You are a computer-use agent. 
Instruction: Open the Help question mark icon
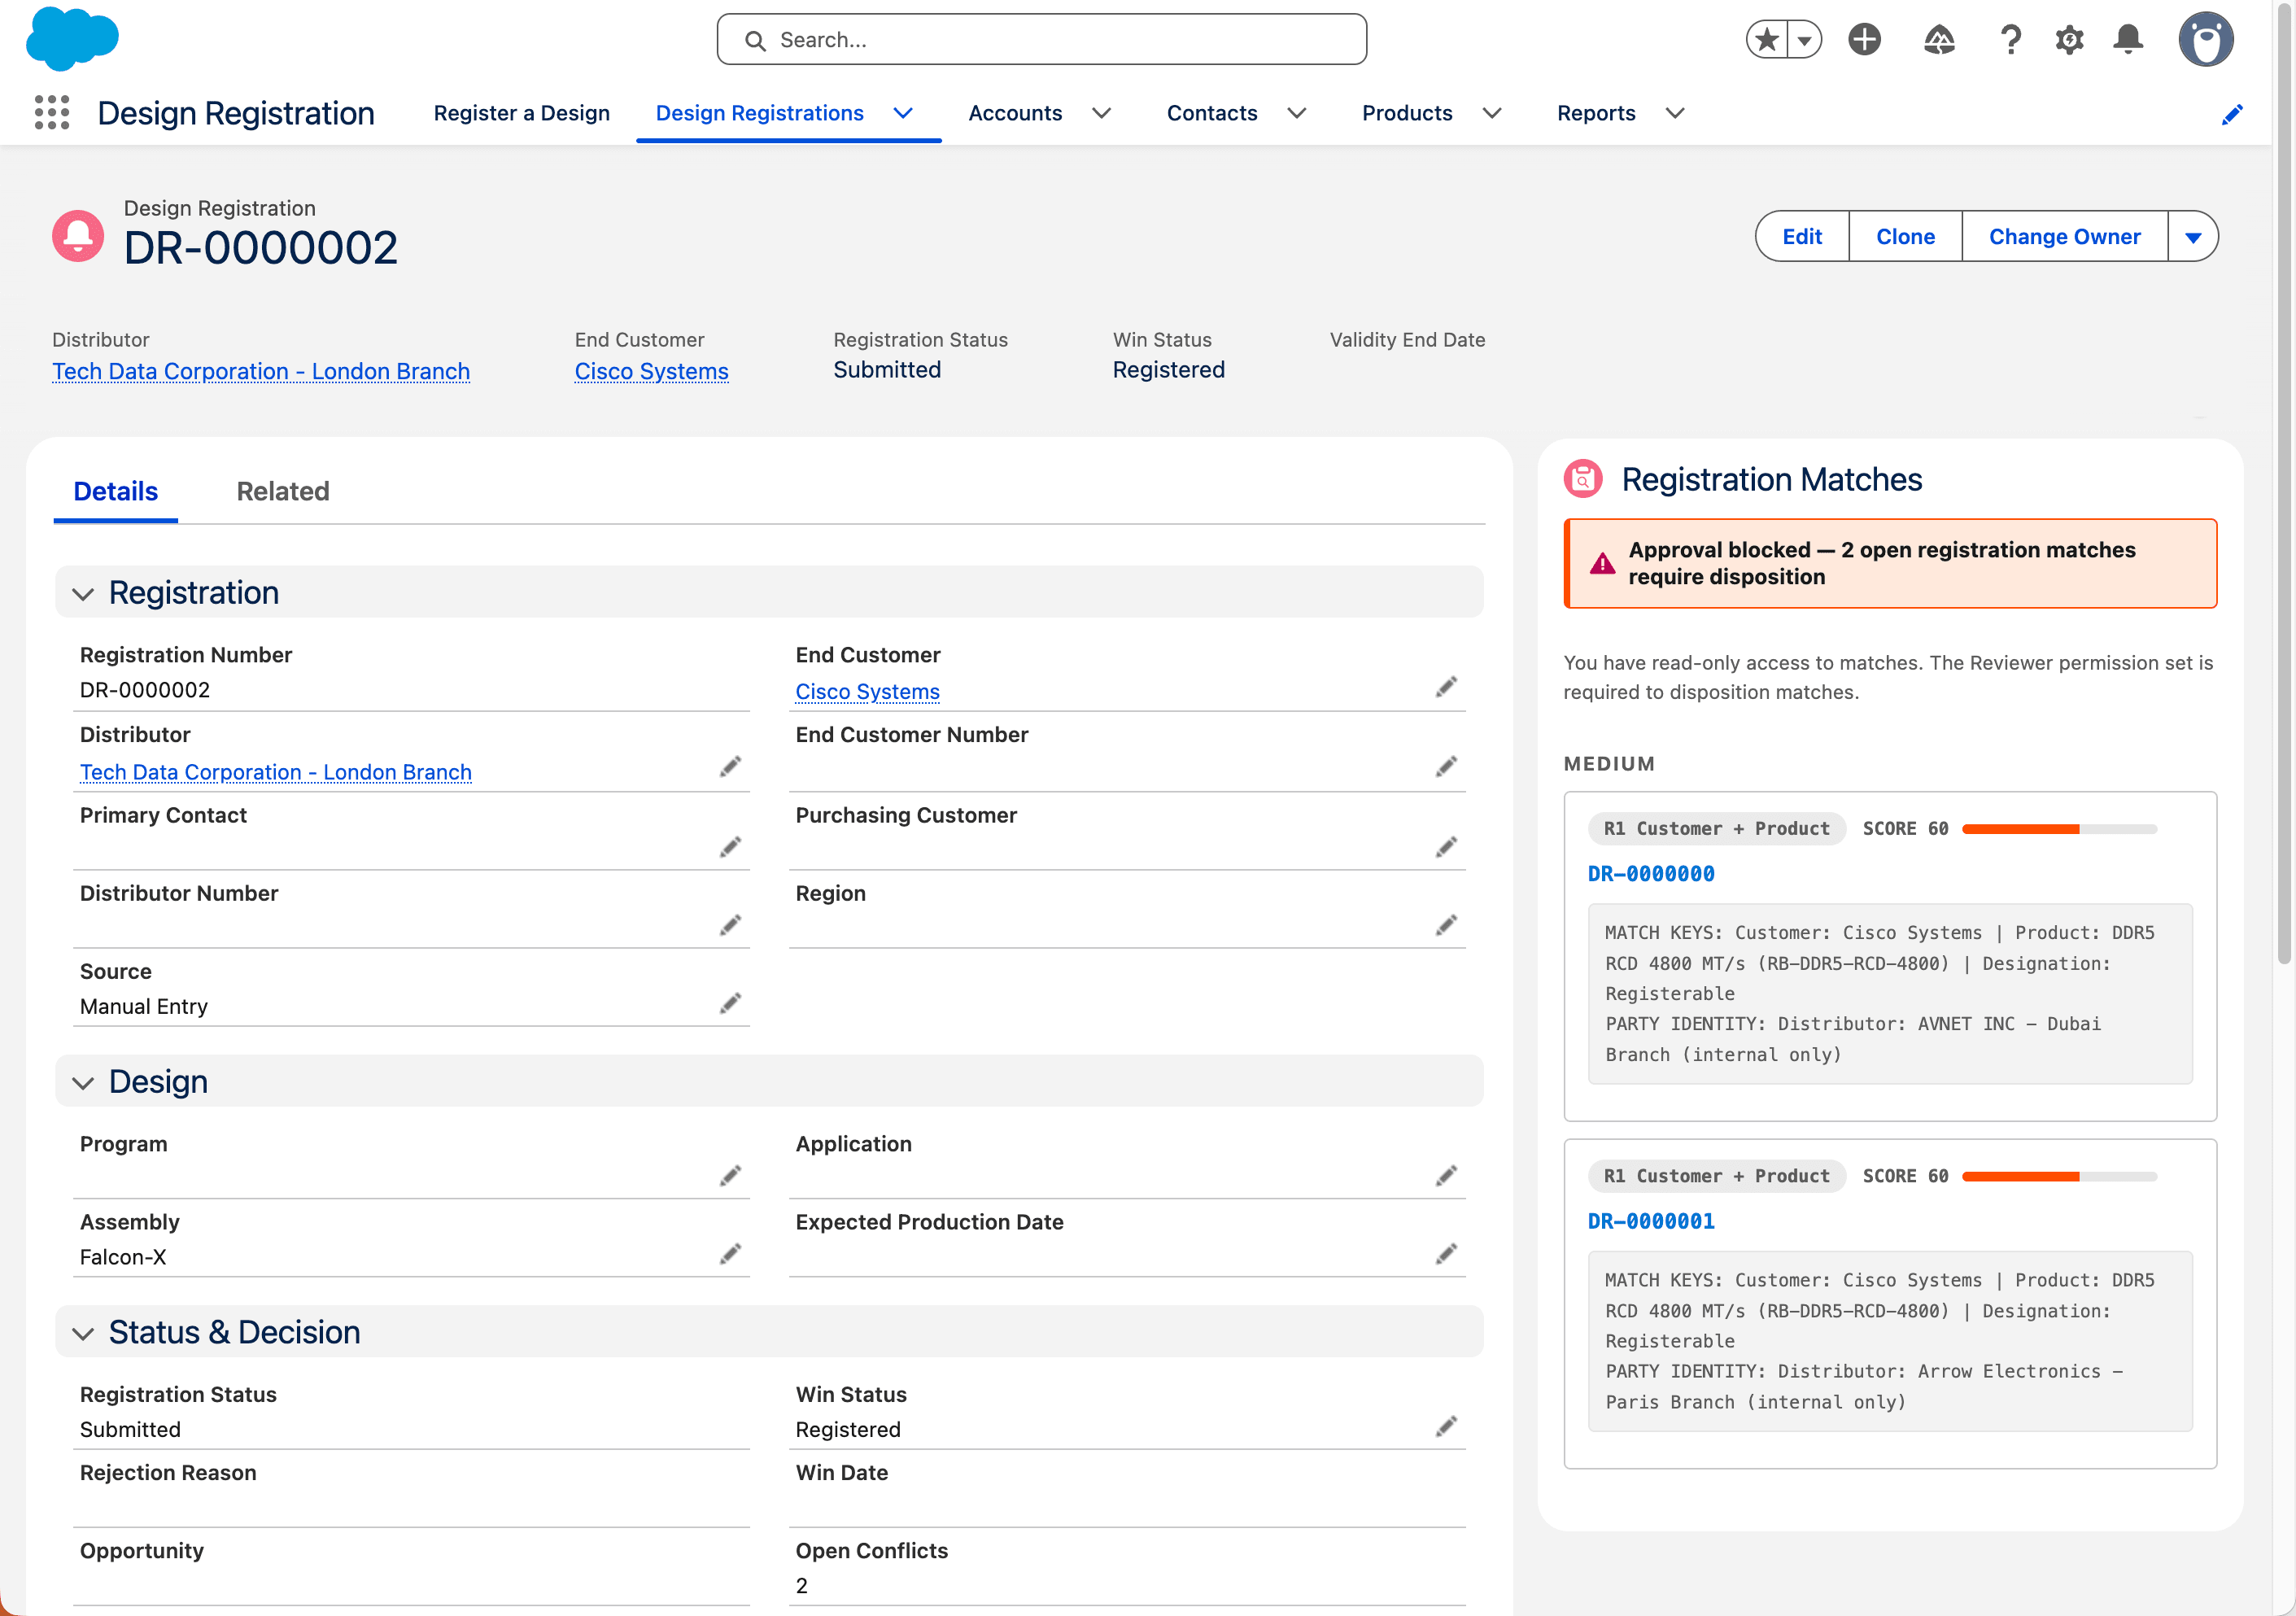click(x=2010, y=40)
